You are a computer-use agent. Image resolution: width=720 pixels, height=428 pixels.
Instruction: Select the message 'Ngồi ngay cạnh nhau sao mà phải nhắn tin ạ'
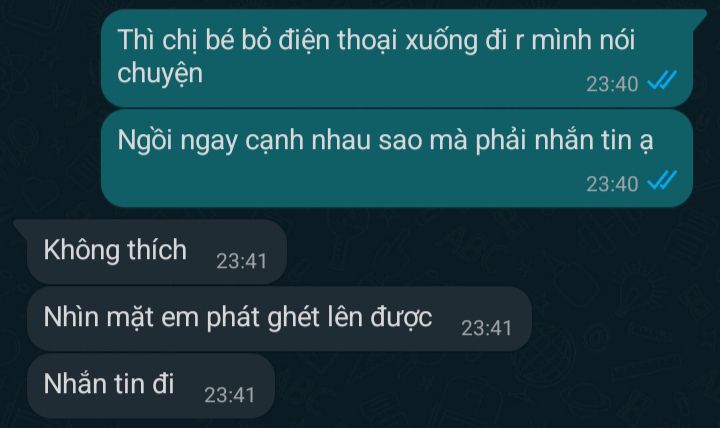click(397, 158)
